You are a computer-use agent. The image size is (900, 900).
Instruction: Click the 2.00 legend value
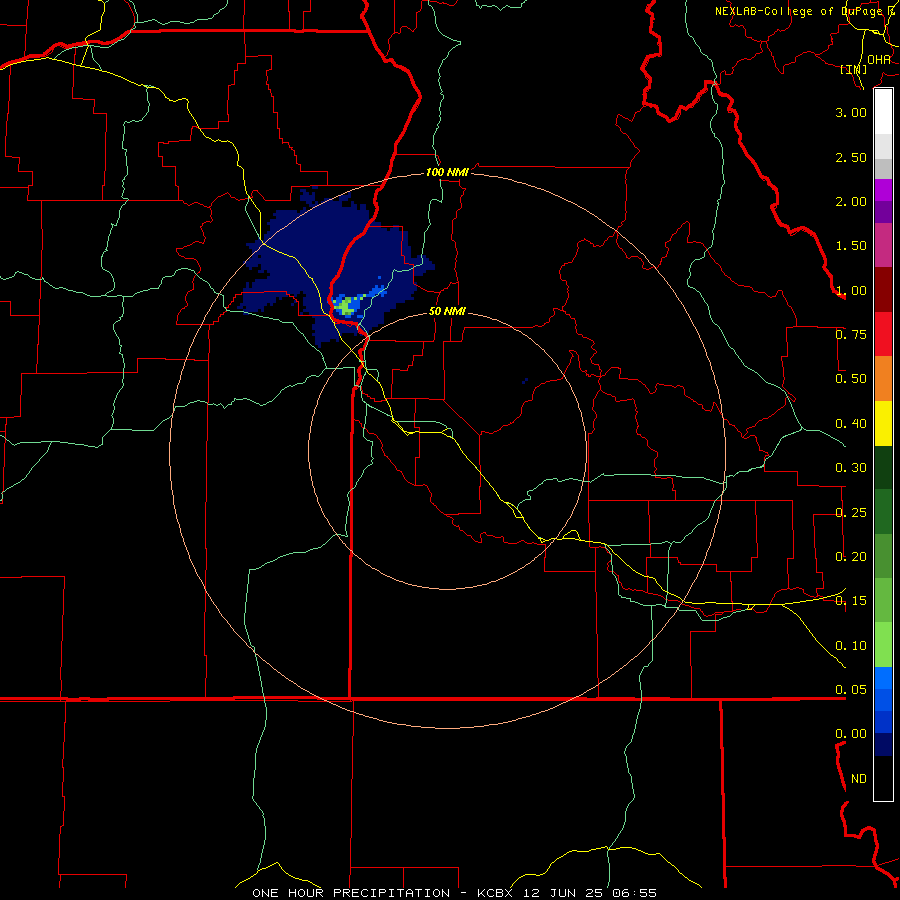tap(851, 201)
